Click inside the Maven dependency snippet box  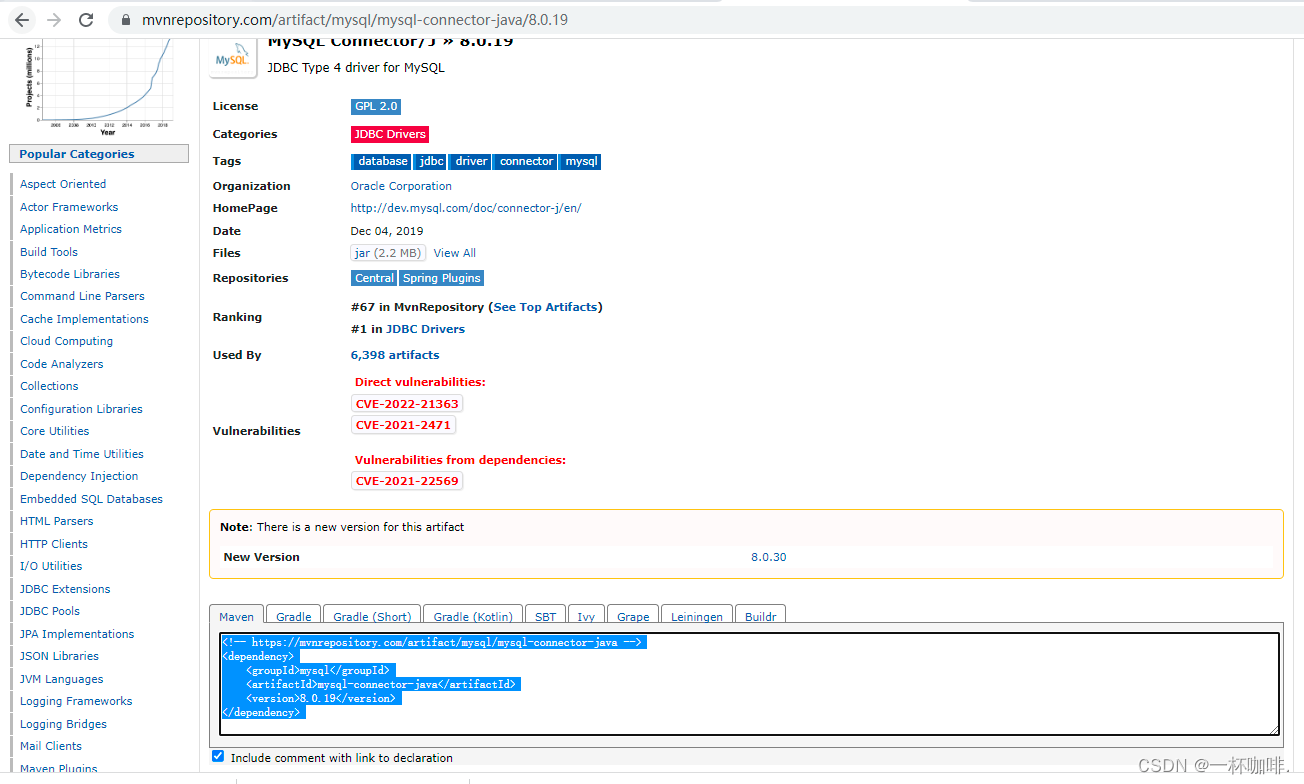(749, 684)
